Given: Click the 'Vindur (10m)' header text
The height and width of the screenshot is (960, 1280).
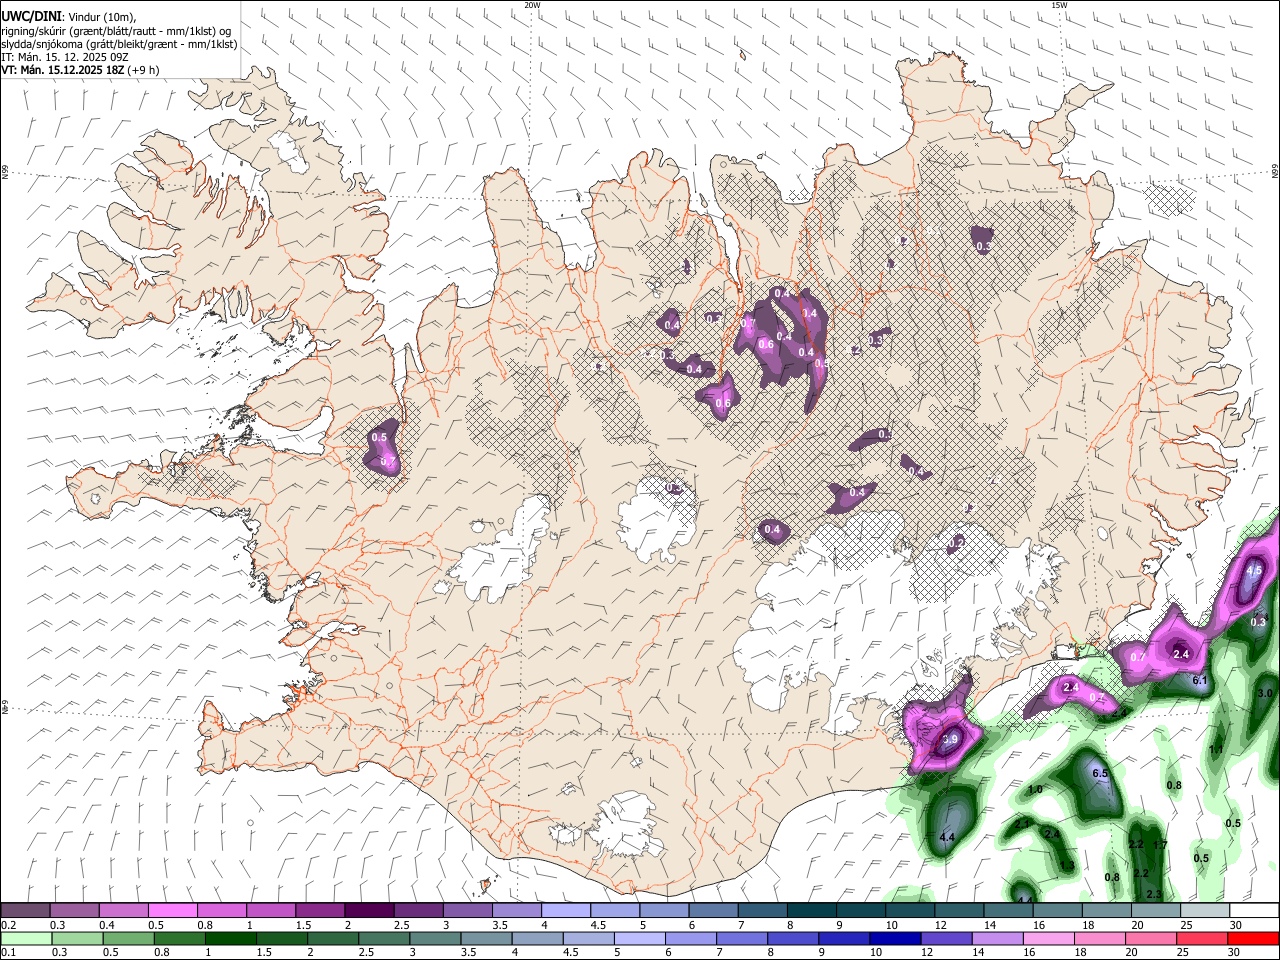Looking at the screenshot, I should (x=100, y=17).
